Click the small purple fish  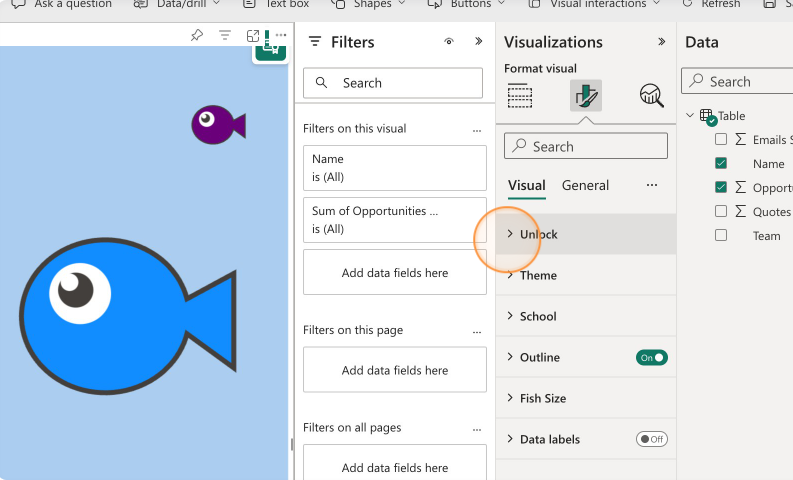coord(218,124)
